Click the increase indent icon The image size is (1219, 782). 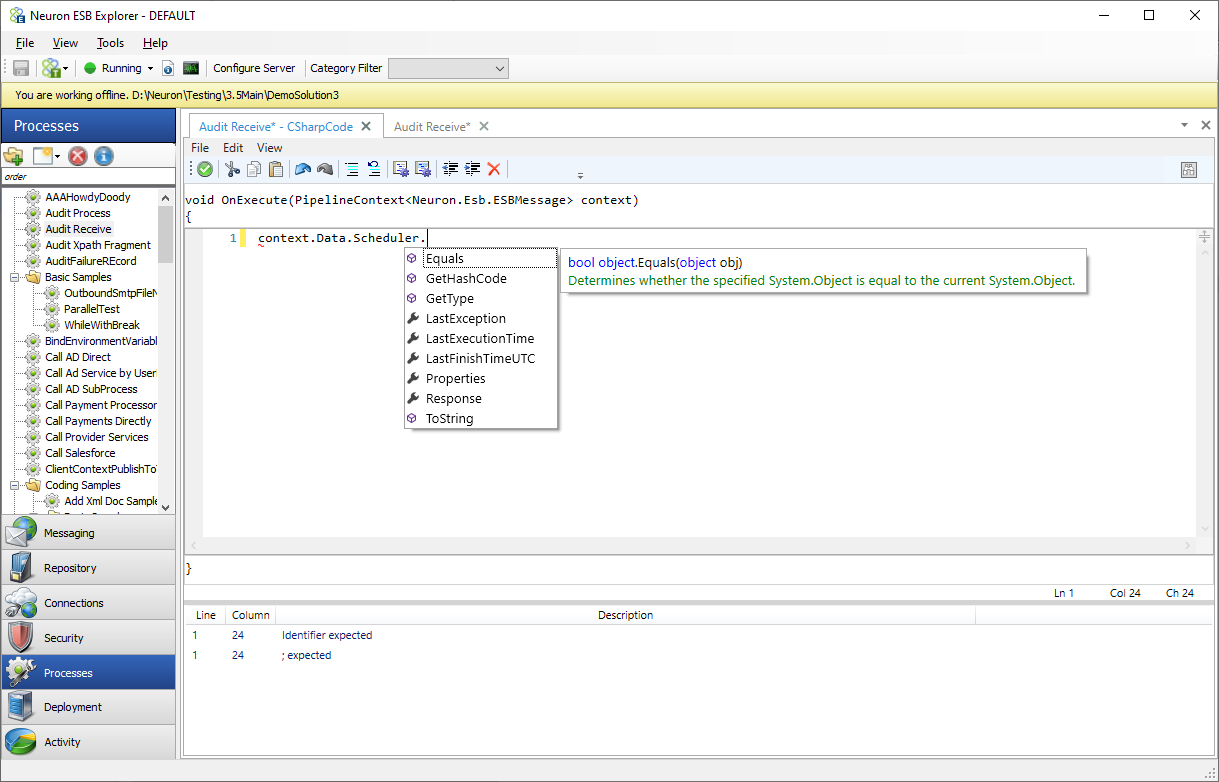[472, 169]
